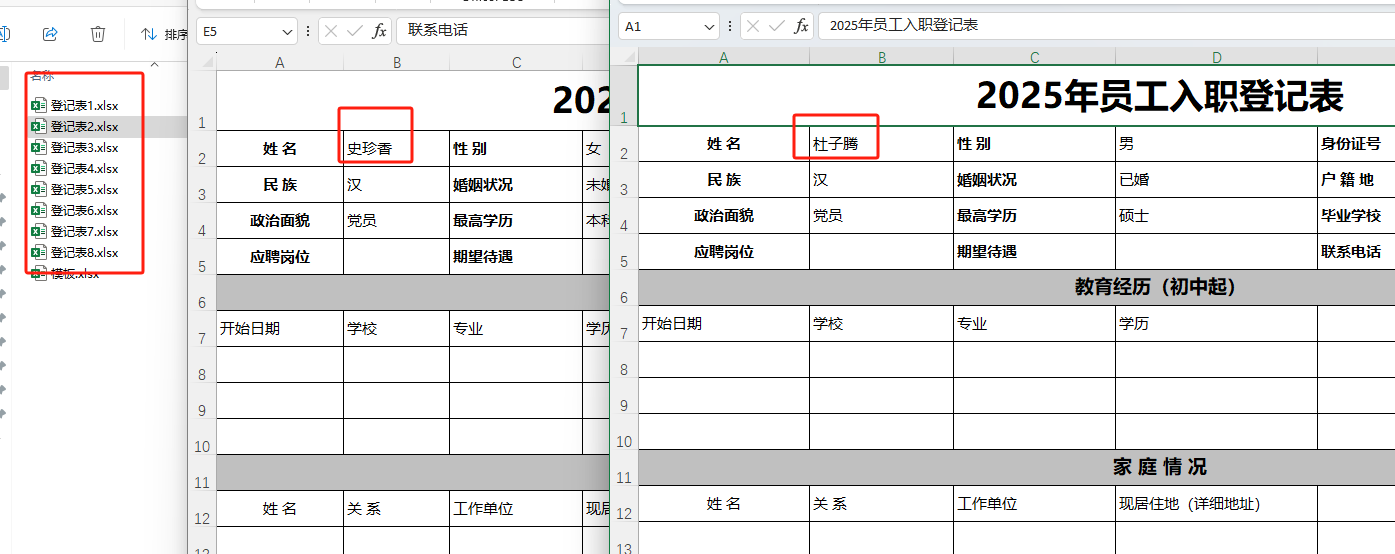Click the Enter checkmark in left Excel formula bar
Viewport: 1395px width, 554px height.
[354, 31]
